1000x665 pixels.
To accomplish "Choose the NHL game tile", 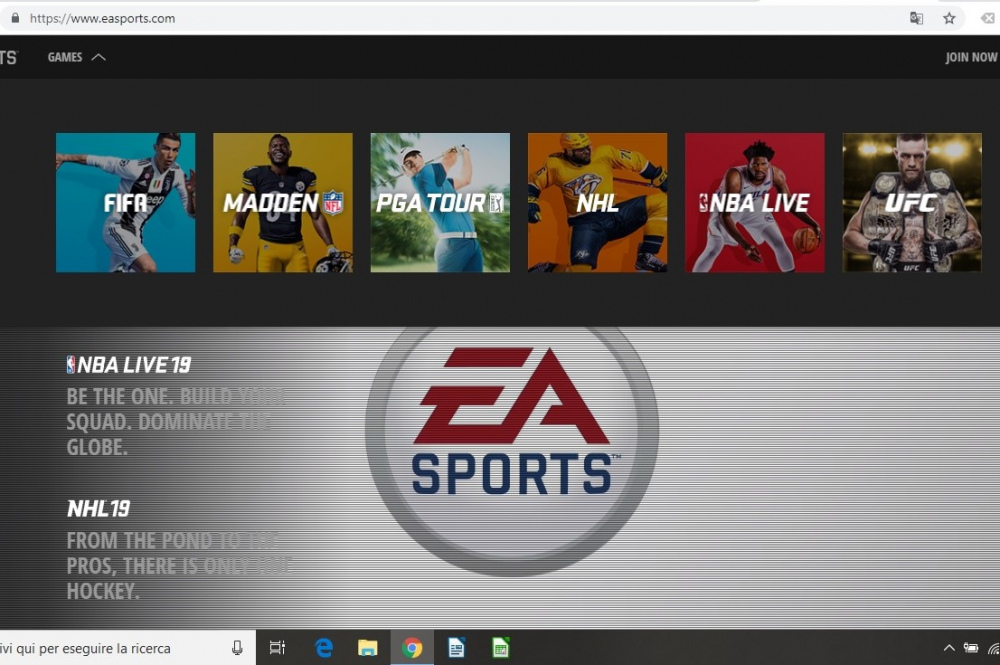I will tap(598, 203).
